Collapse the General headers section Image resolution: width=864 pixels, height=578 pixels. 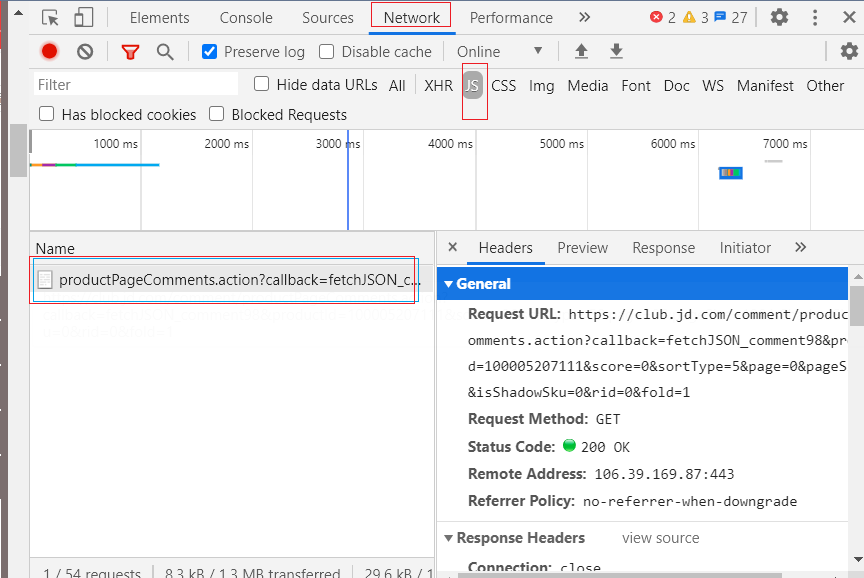[449, 284]
